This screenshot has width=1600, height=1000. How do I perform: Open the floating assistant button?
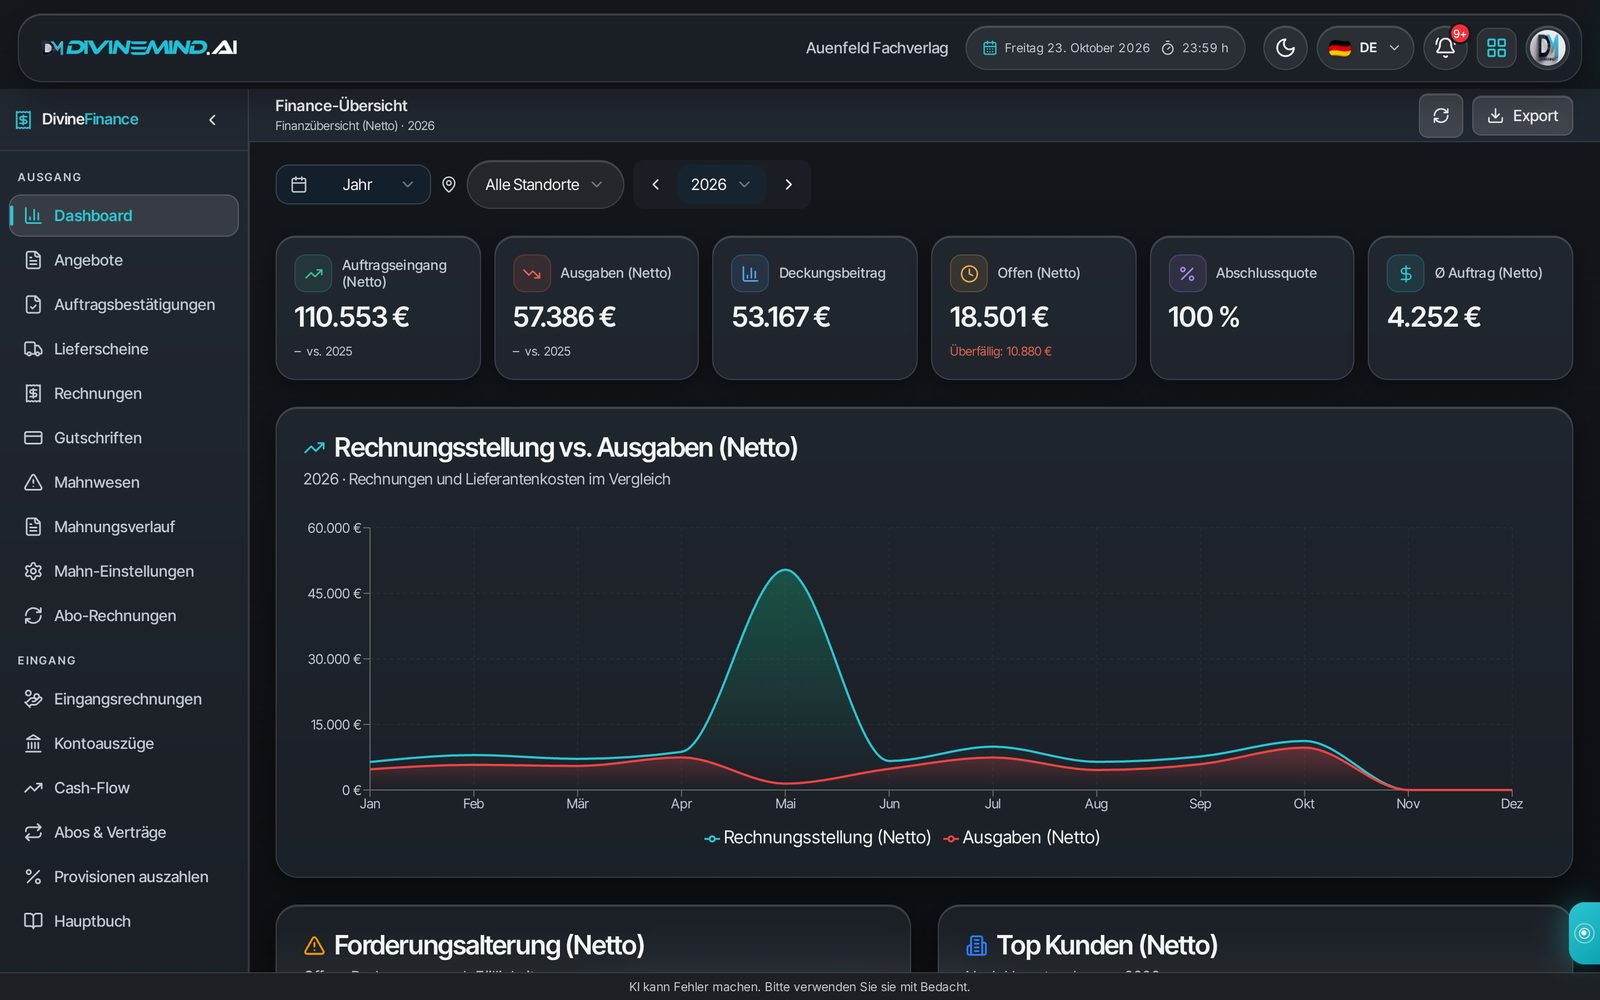pos(1584,933)
